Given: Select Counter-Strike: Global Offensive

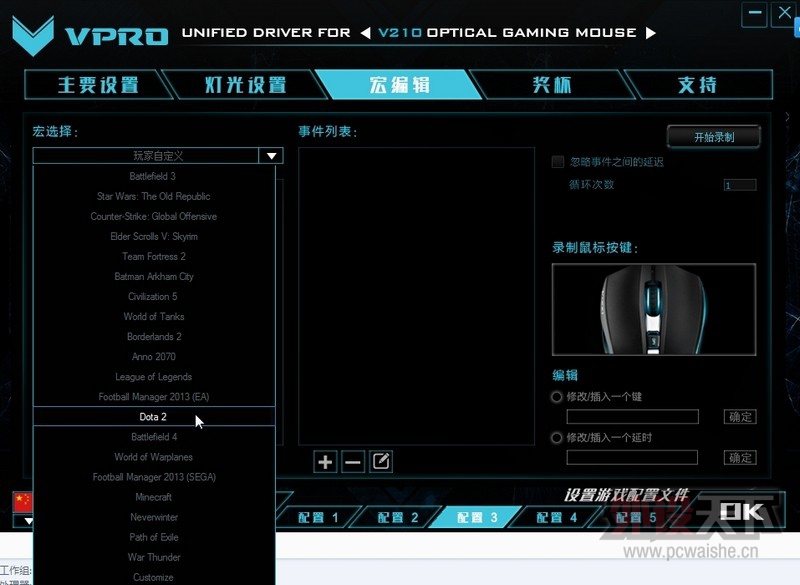Looking at the screenshot, I should pyautogui.click(x=153, y=216).
